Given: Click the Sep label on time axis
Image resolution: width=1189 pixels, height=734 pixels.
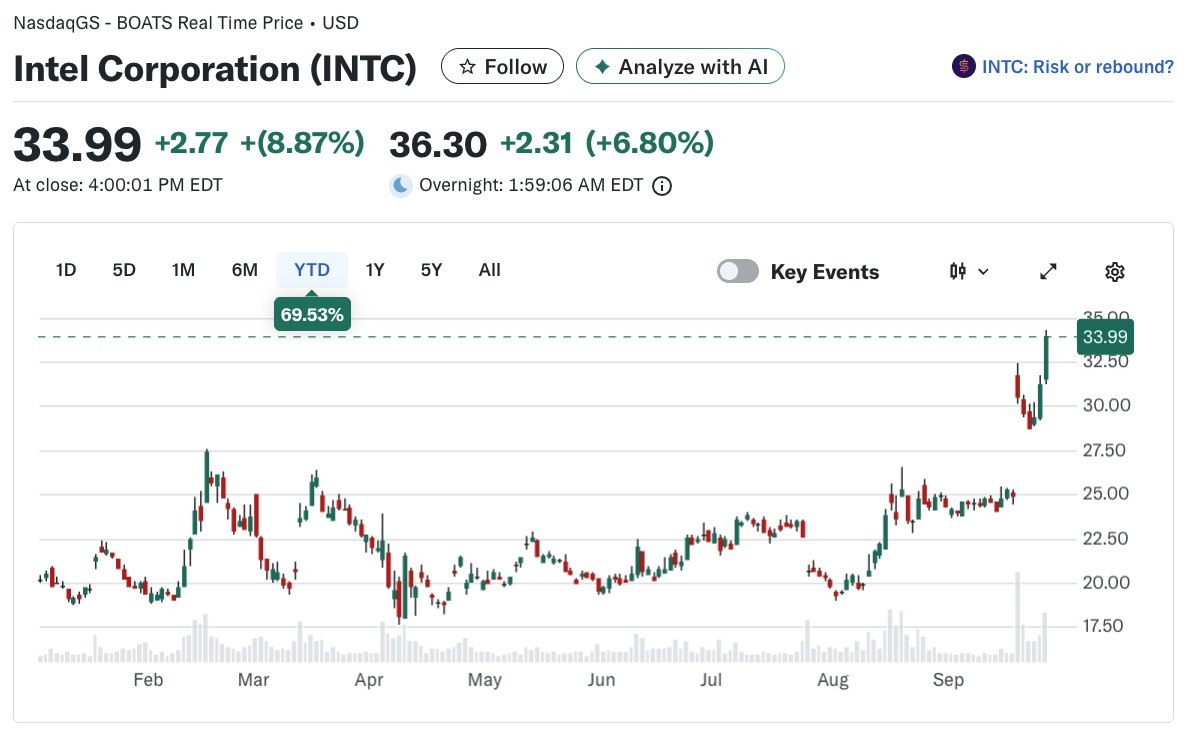Looking at the screenshot, I should [948, 679].
